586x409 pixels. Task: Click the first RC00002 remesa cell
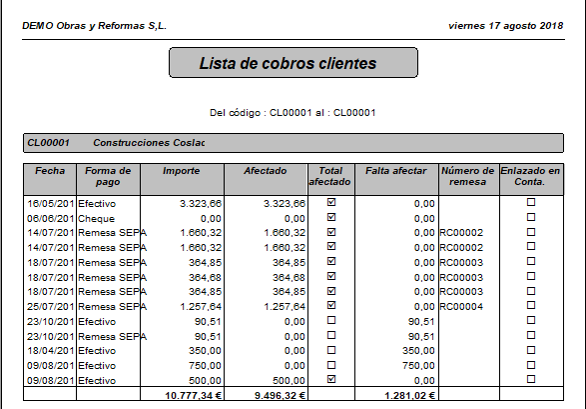461,233
